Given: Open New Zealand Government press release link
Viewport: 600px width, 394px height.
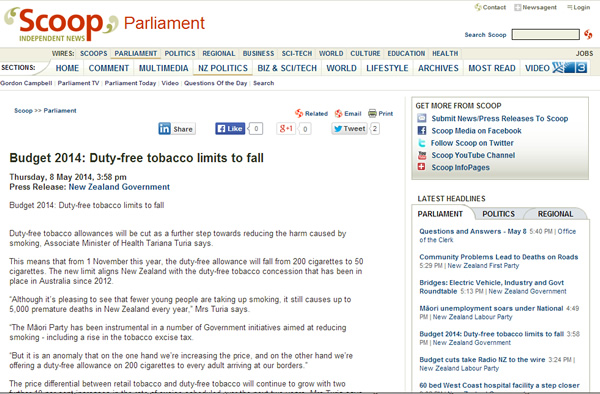Looking at the screenshot, I should pos(119,187).
